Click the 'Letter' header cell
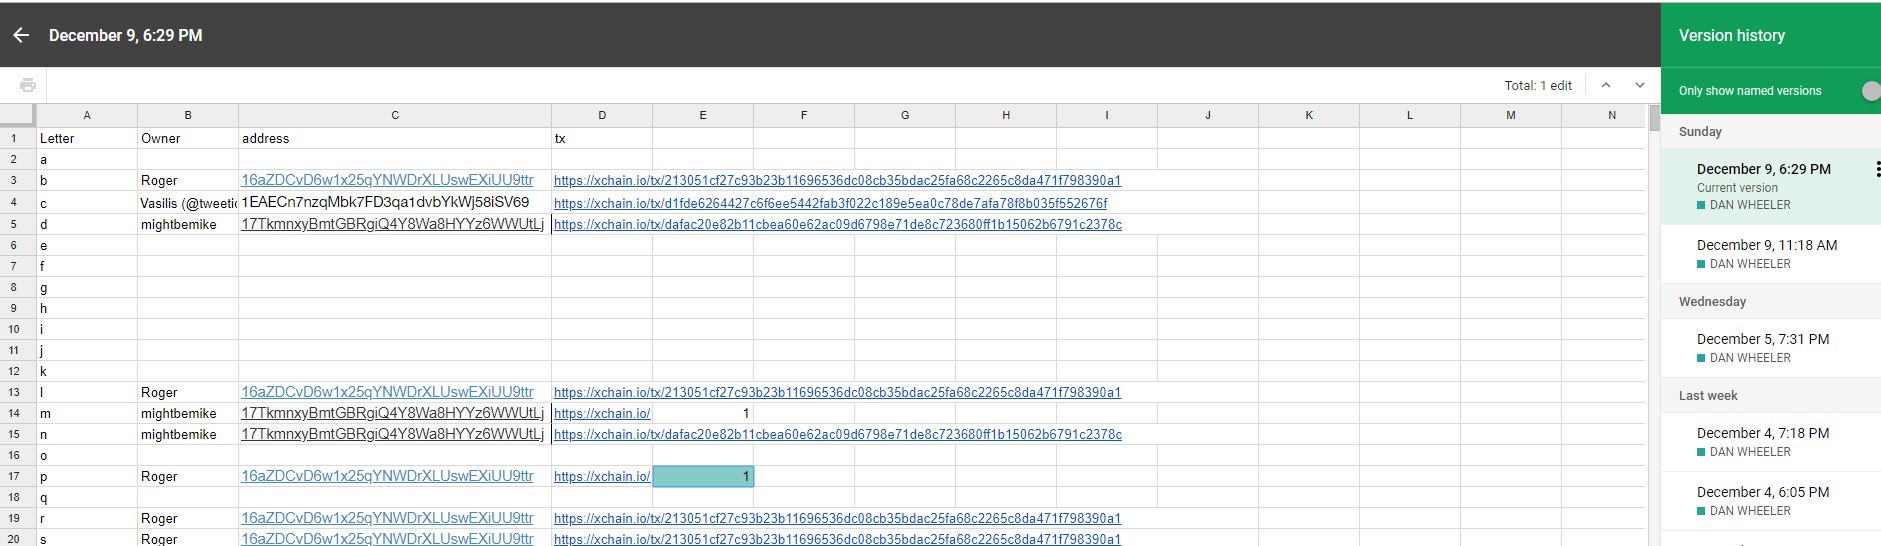Image resolution: width=1881 pixels, height=546 pixels. point(87,138)
